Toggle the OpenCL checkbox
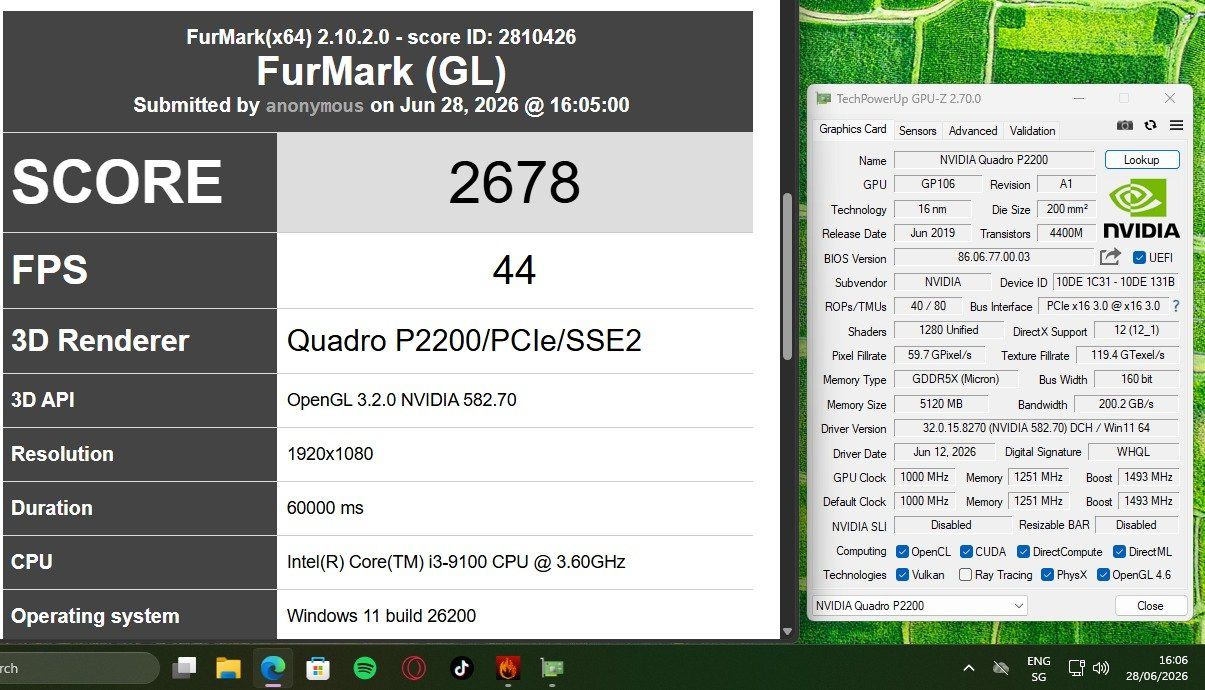 pos(902,551)
